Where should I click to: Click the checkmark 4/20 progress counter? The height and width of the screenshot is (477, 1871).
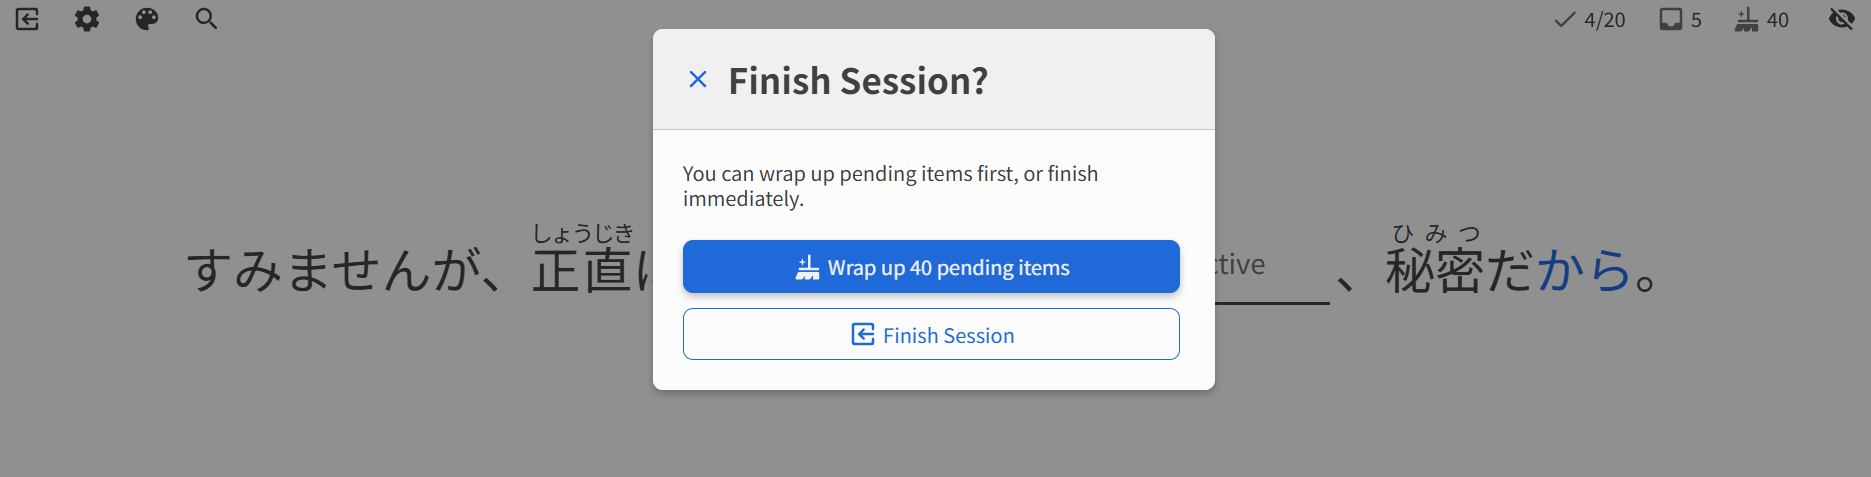[x=1590, y=20]
